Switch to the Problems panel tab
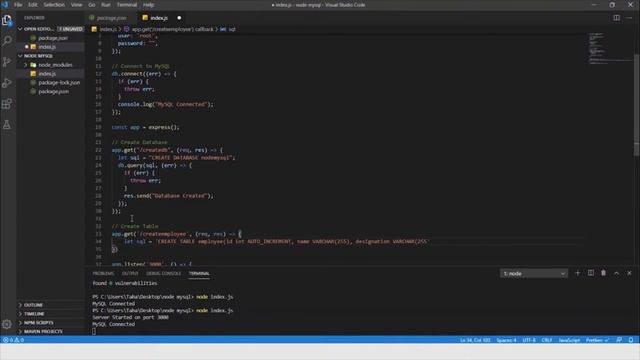 [x=103, y=273]
